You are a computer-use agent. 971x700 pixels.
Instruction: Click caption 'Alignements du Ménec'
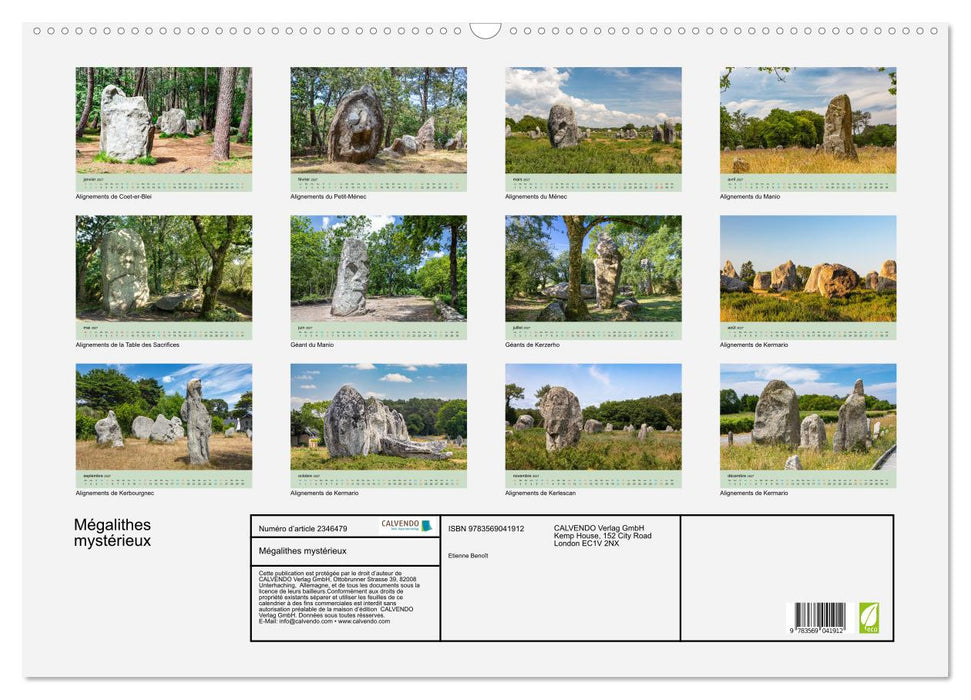(536, 196)
